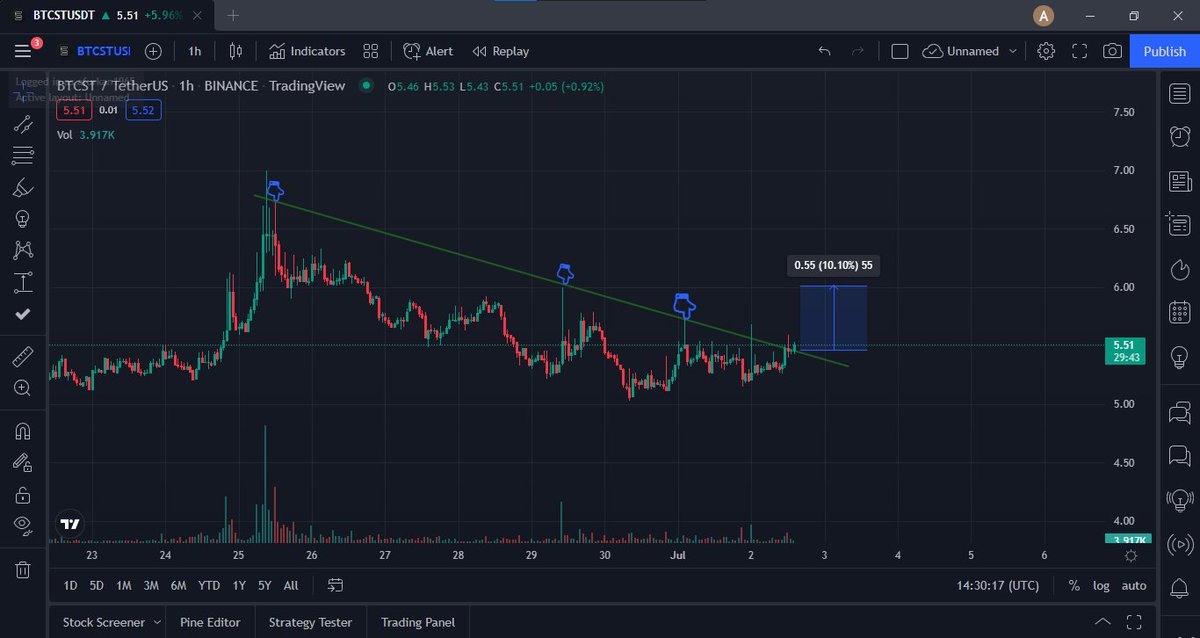Take a chart snapshot with the camera icon
This screenshot has width=1200, height=638.
(1111, 51)
